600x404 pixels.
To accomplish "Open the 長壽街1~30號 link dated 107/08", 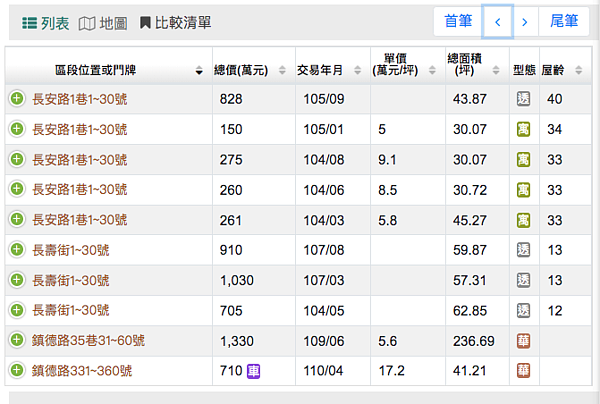I will point(71,250).
